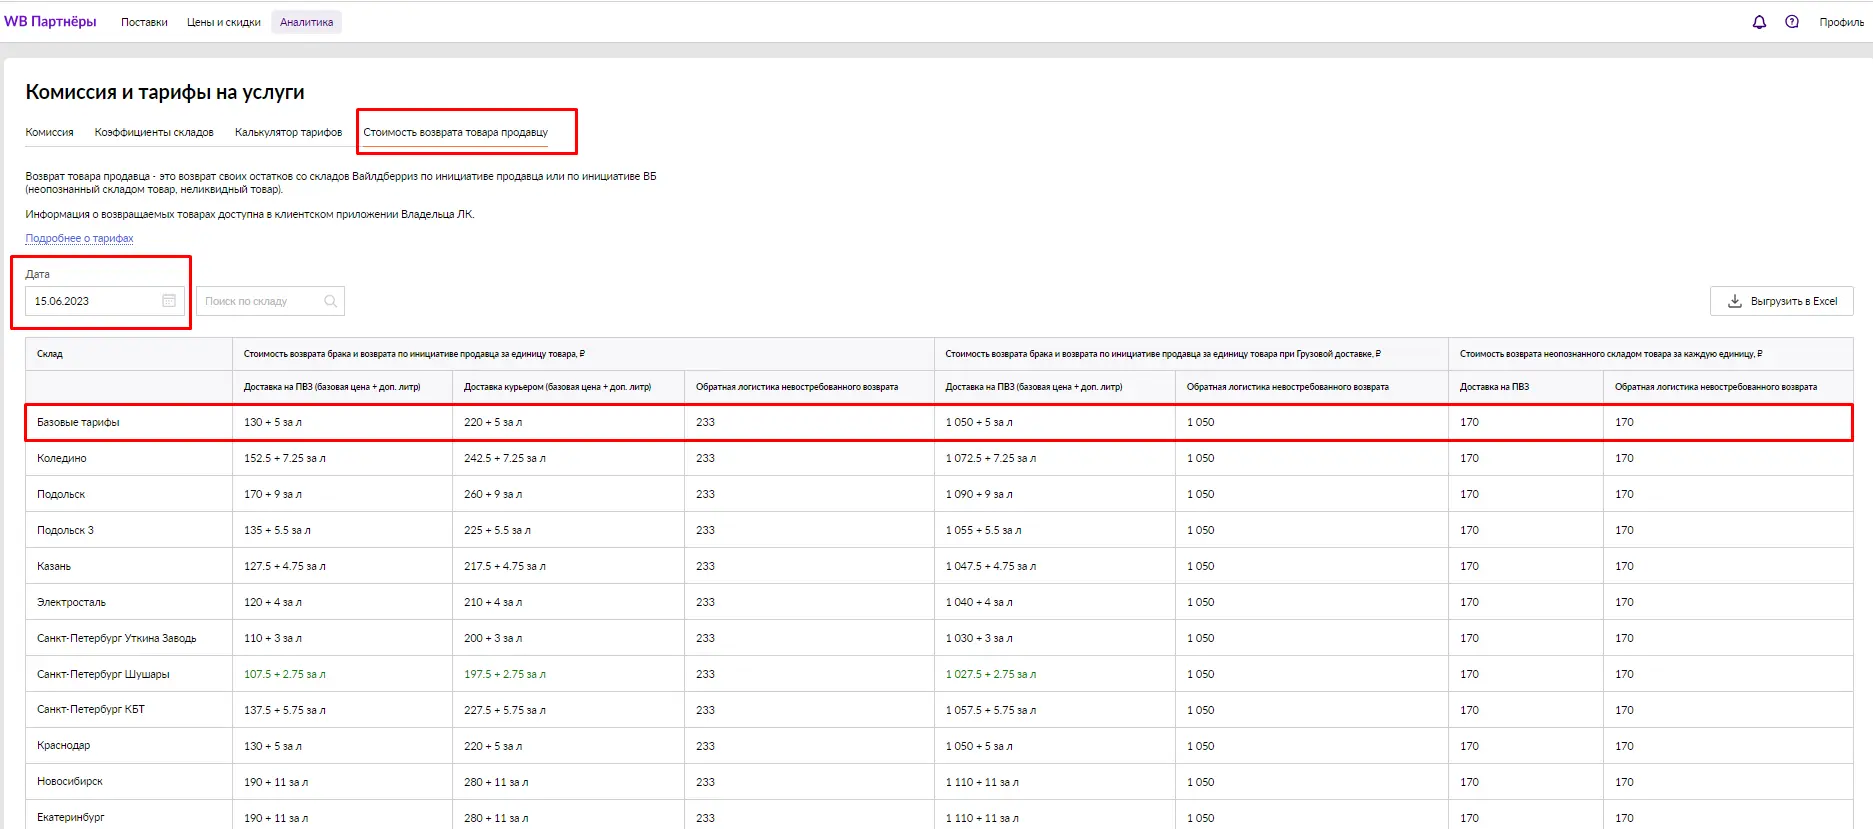
Task: Select the Коледино row name
Action: click(x=62, y=458)
